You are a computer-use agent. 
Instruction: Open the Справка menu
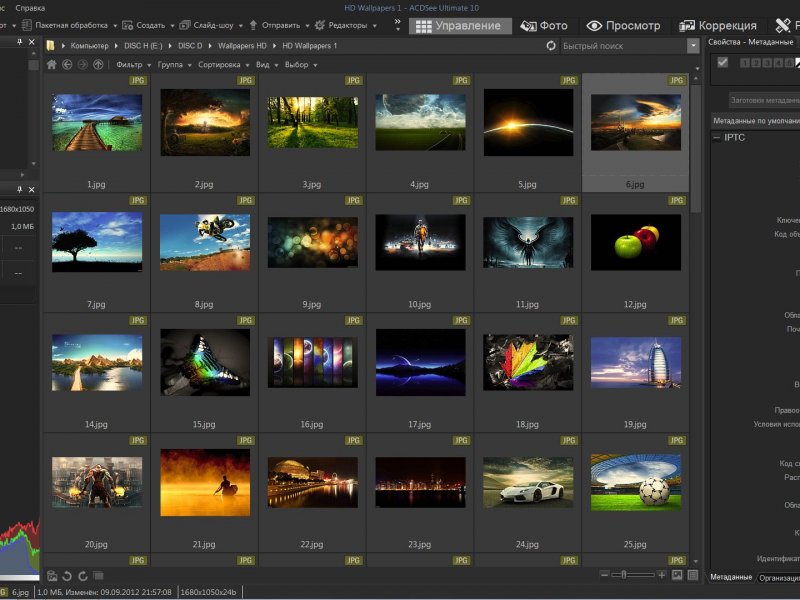(x=30, y=8)
